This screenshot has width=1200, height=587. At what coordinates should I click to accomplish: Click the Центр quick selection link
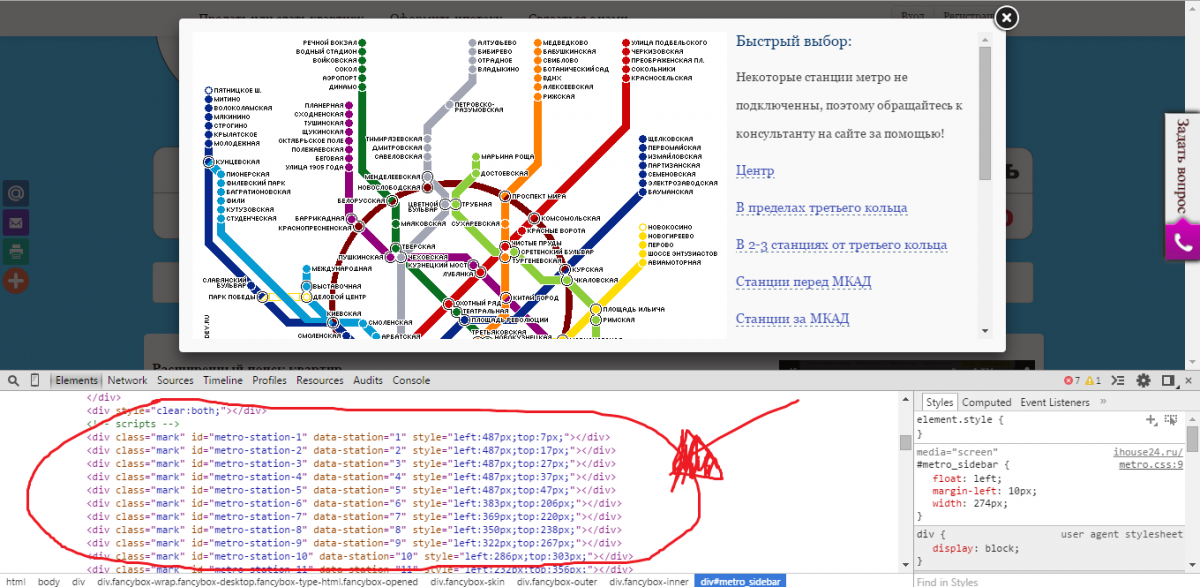[x=755, y=171]
